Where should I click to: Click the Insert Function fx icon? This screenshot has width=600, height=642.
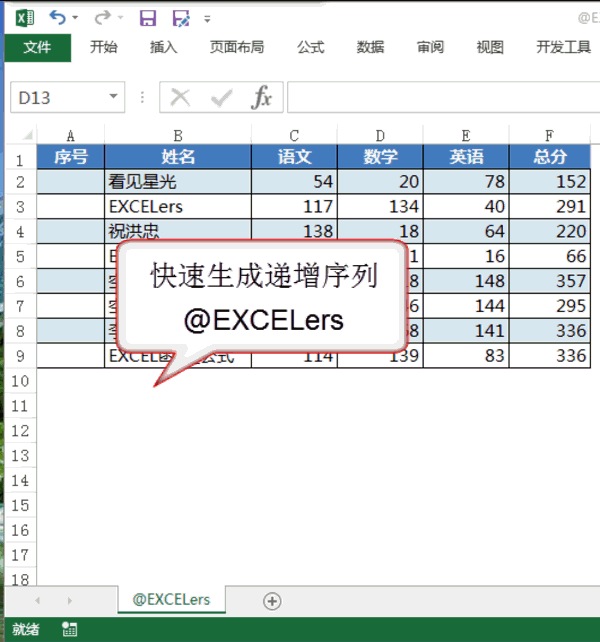coord(262,97)
